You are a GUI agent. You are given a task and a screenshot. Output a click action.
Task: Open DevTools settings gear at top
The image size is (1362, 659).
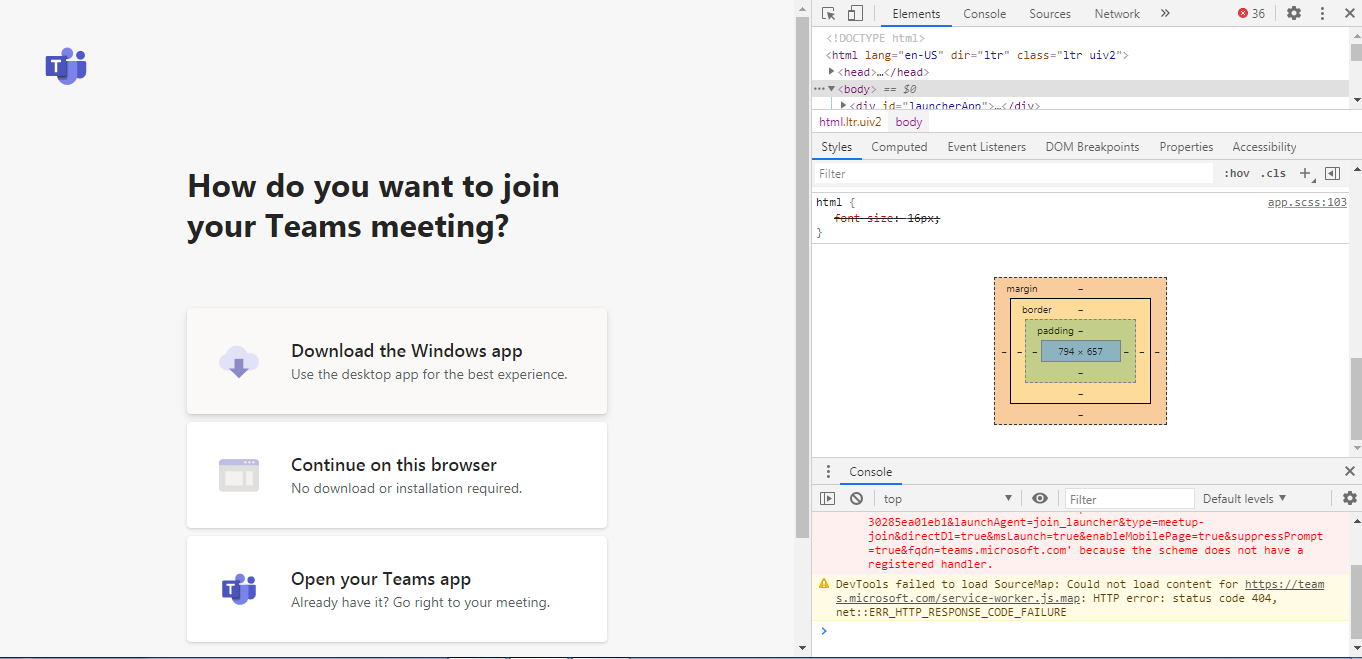(1294, 13)
